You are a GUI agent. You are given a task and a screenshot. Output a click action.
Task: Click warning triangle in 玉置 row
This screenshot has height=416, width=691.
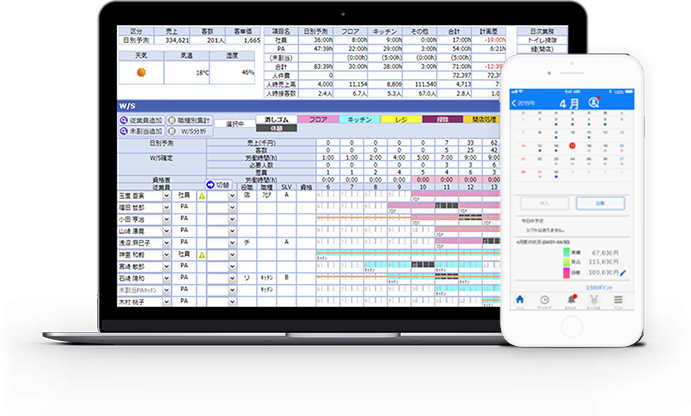tap(201, 197)
